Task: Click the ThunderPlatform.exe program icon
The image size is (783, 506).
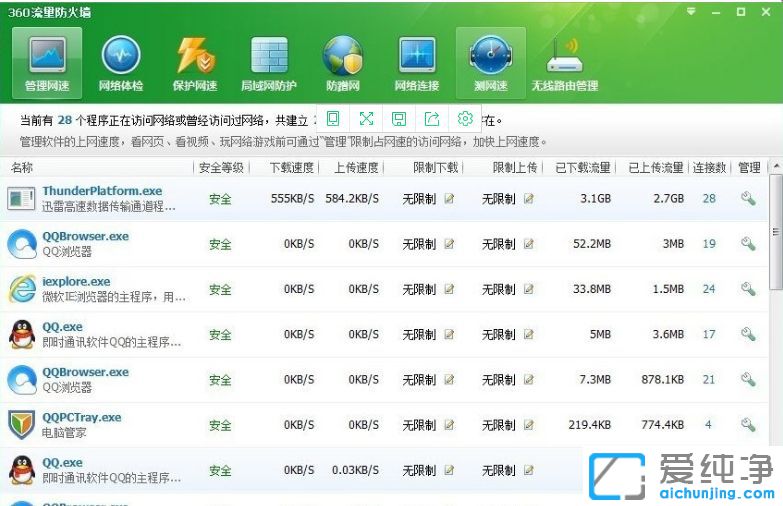Action: click(21, 199)
